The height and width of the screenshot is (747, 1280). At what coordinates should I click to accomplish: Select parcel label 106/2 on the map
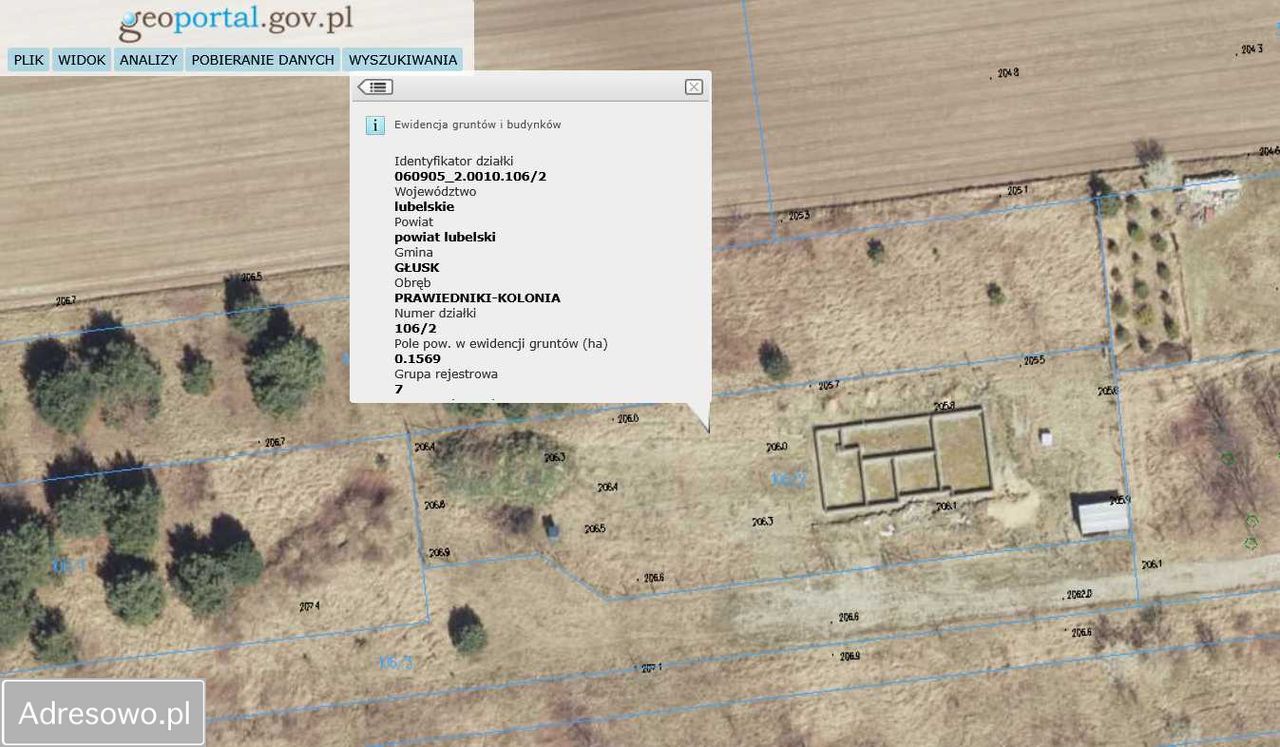pyautogui.click(x=788, y=480)
